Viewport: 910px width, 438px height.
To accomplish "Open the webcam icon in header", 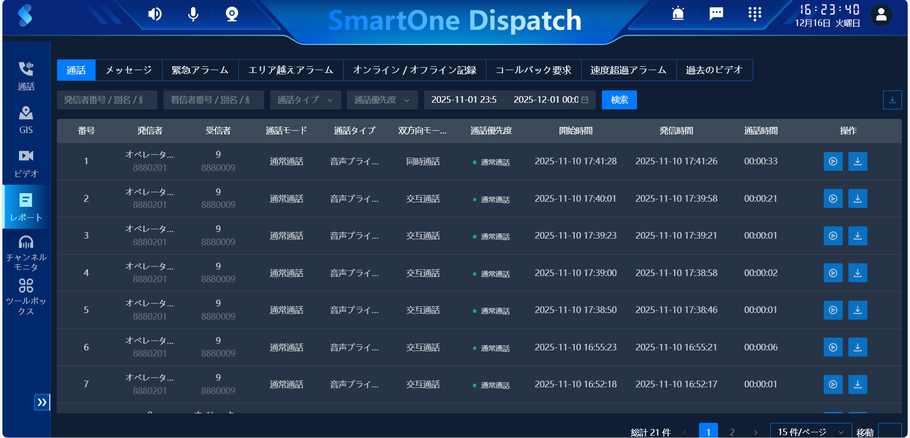I will [232, 14].
